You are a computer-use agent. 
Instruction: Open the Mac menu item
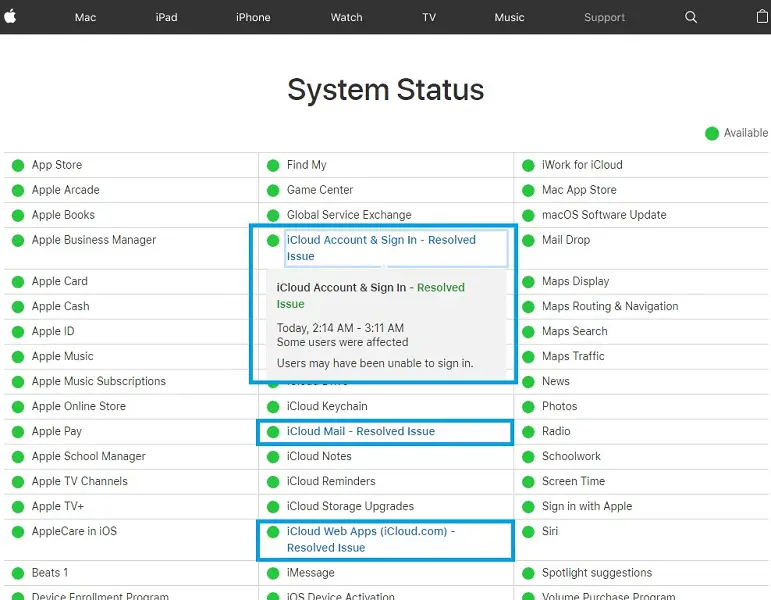86,17
